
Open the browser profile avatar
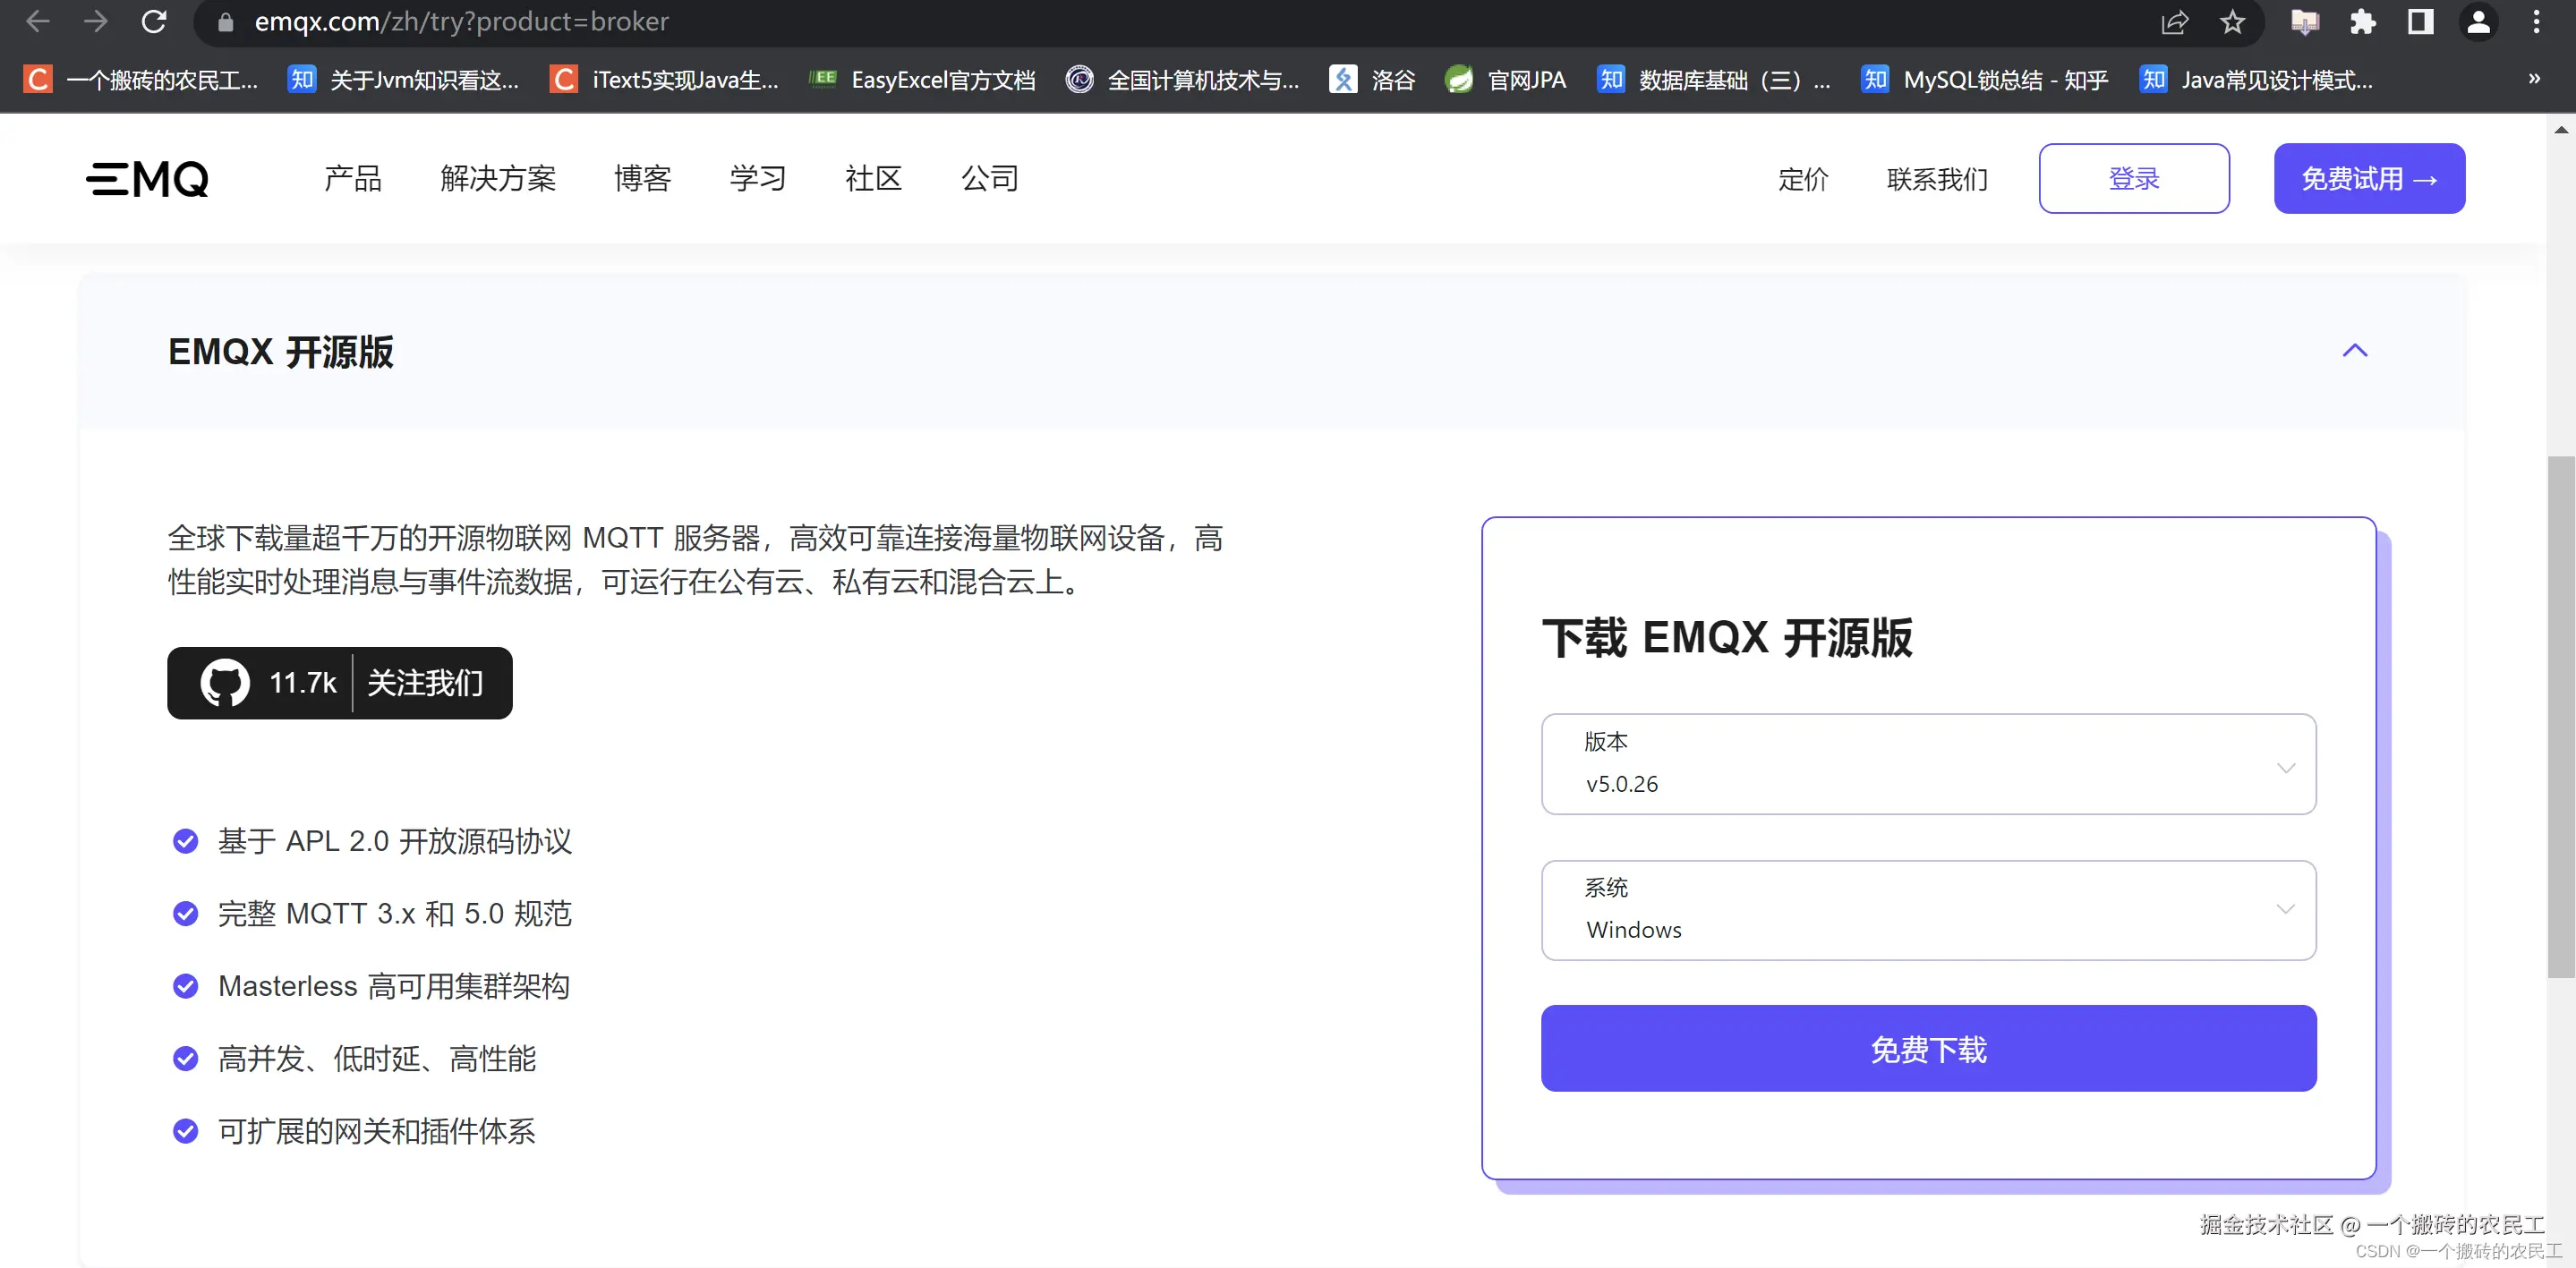coord(2478,22)
